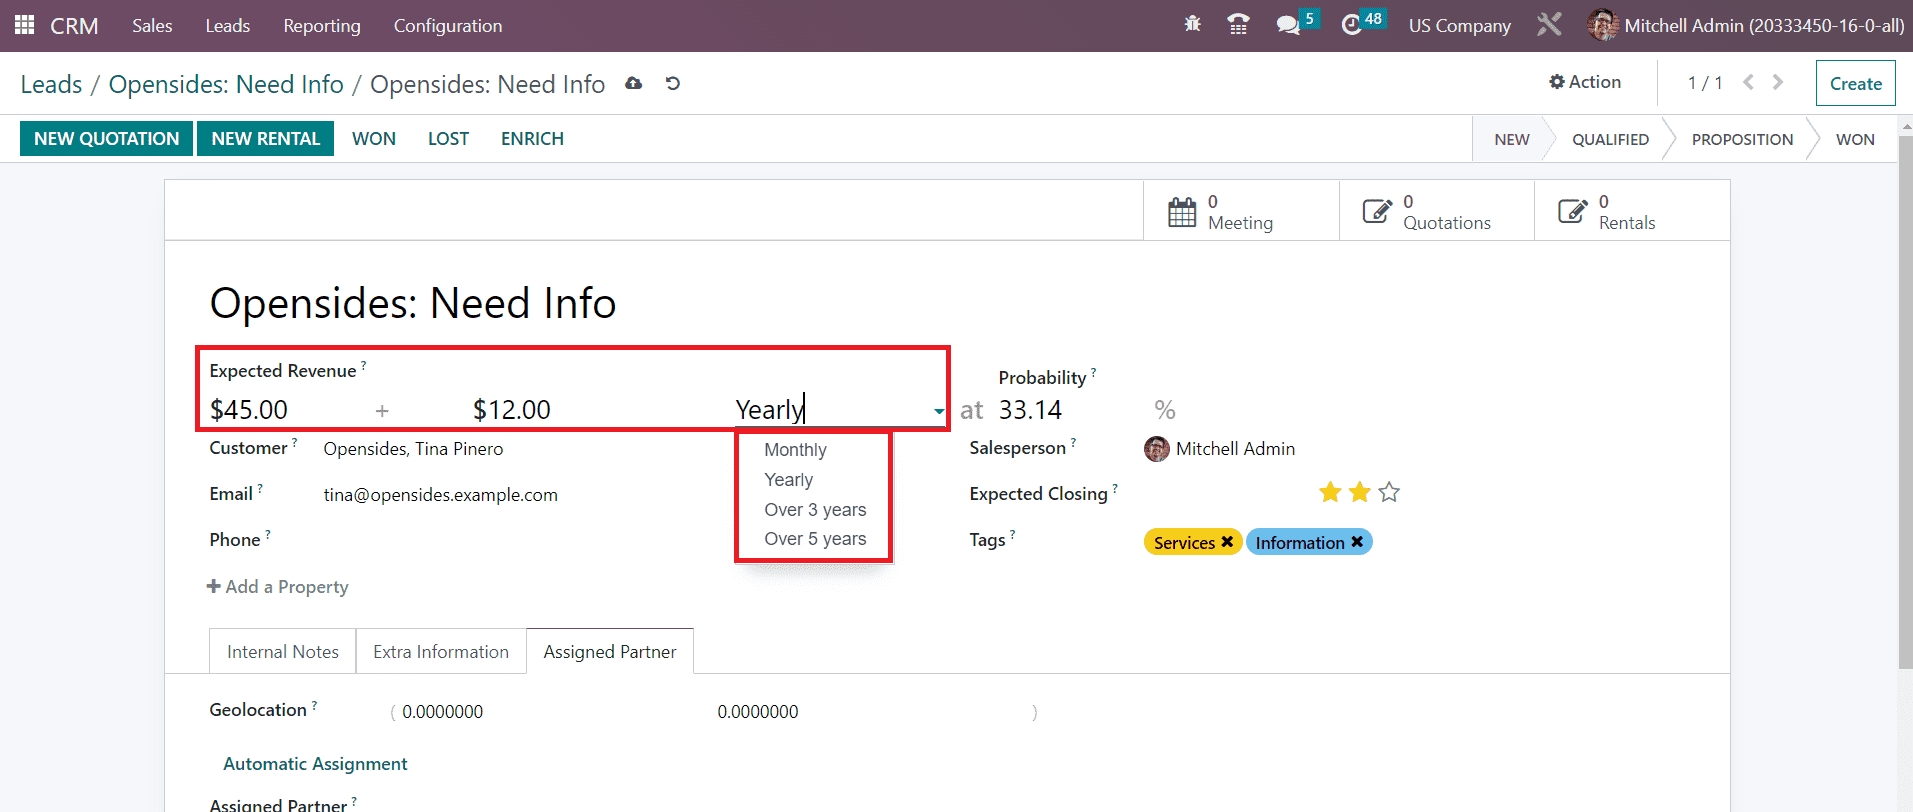The height and width of the screenshot is (812, 1913).
Task: Click the developer tools wrench icon
Action: [x=1549, y=25]
